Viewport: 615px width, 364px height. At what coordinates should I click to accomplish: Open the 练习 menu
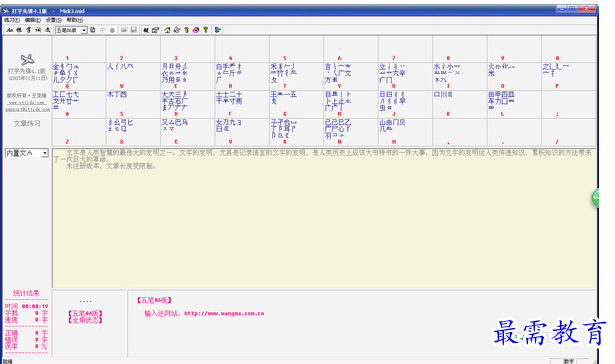12,20
